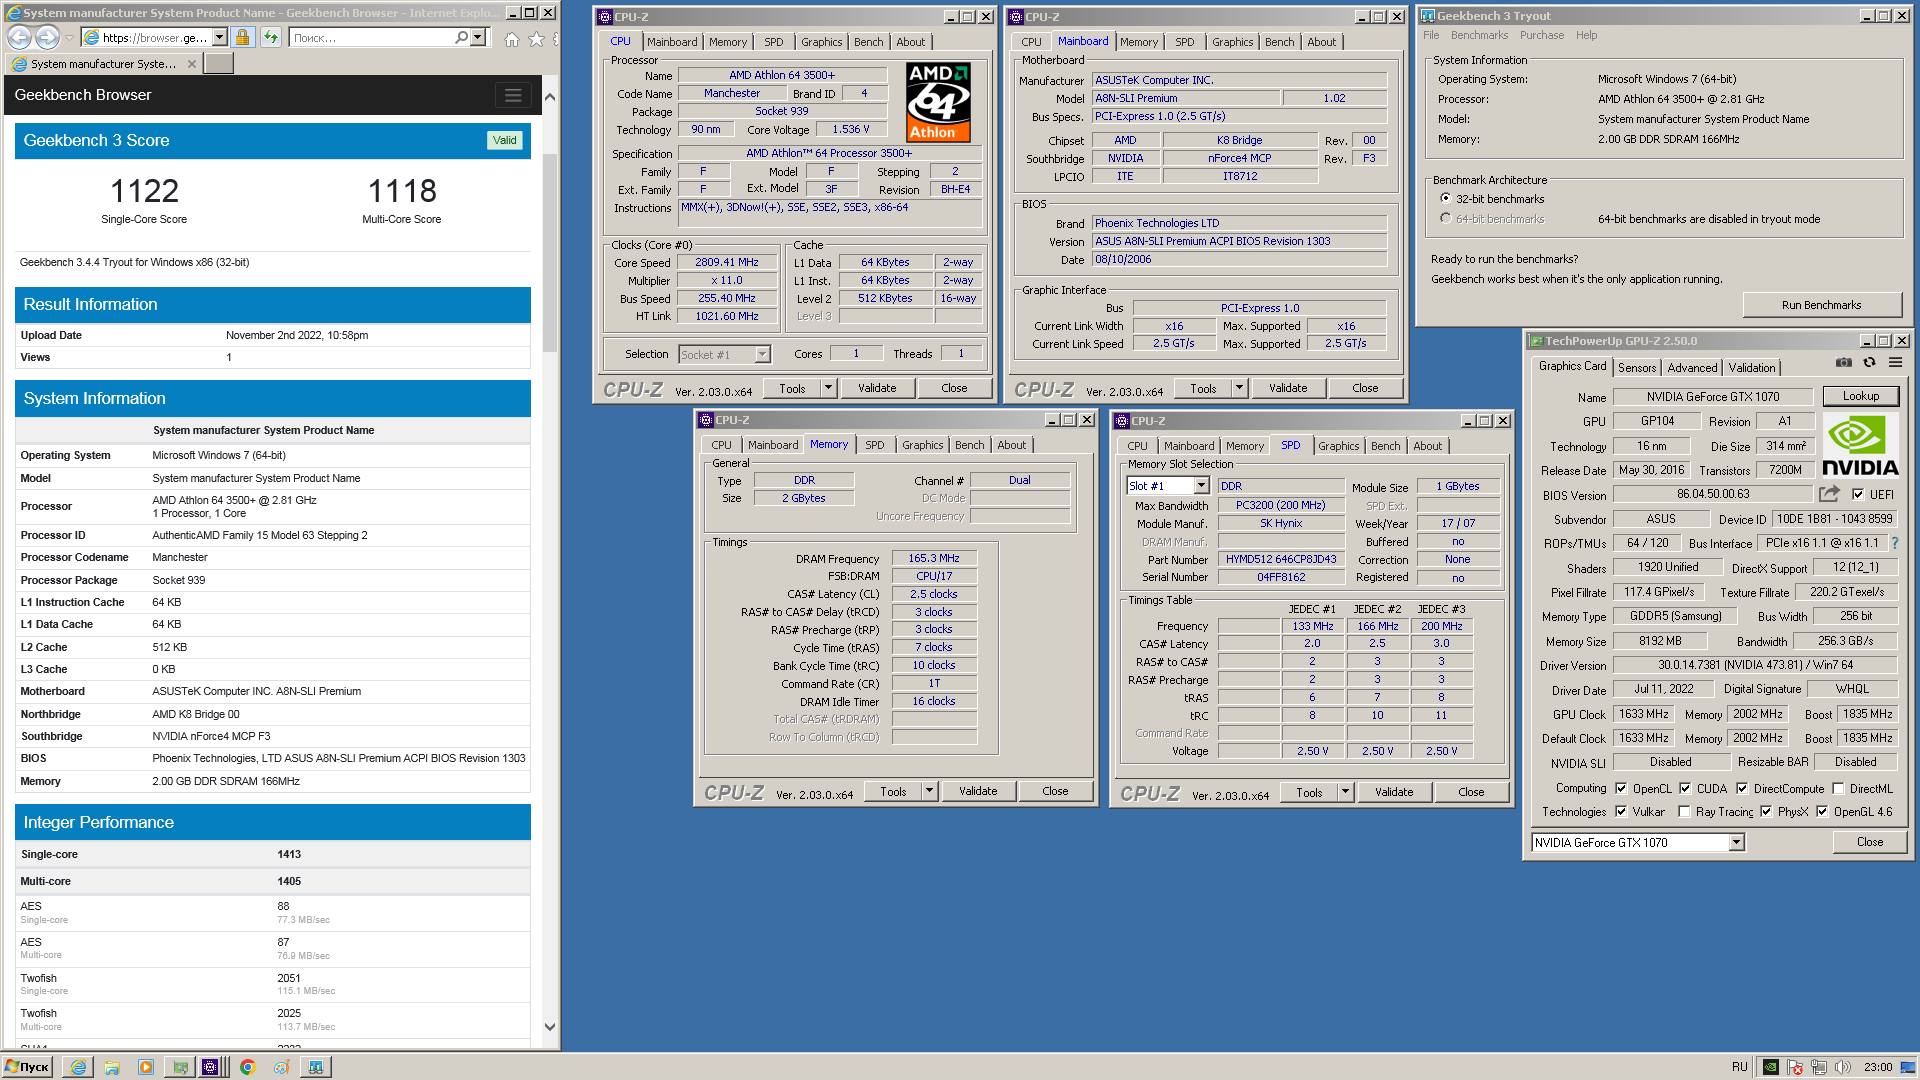
Task: Open IE address bar dropdown arrow
Action: pyautogui.click(x=219, y=37)
